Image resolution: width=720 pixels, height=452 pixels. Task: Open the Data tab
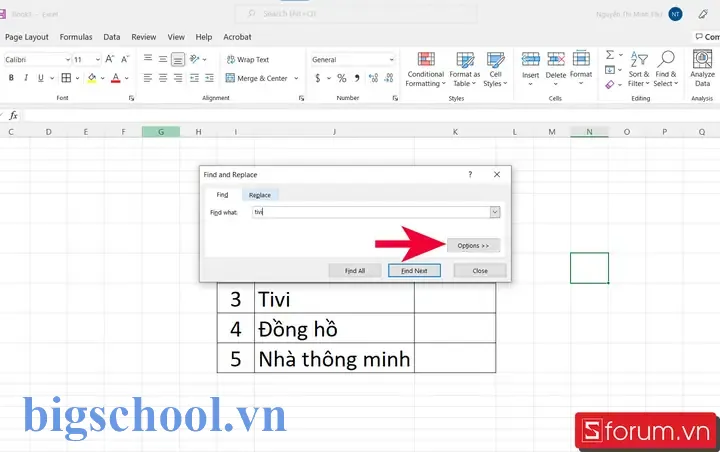112,37
